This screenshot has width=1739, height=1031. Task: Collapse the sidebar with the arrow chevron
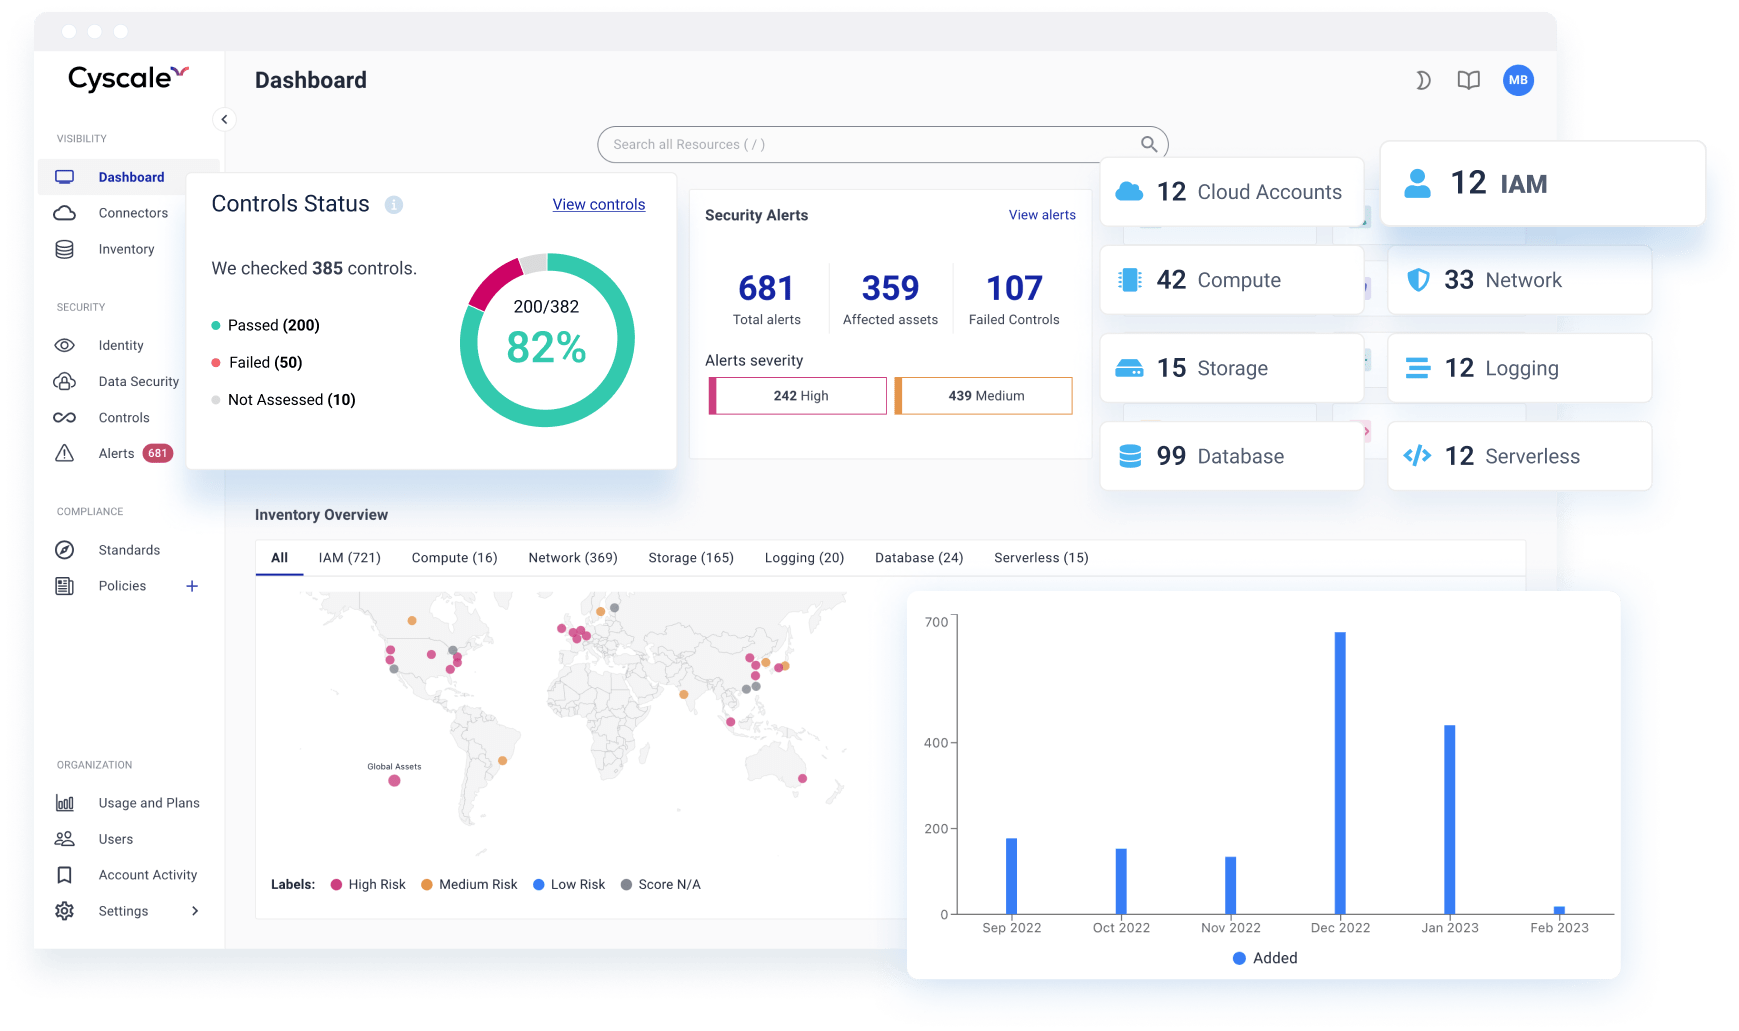click(224, 118)
